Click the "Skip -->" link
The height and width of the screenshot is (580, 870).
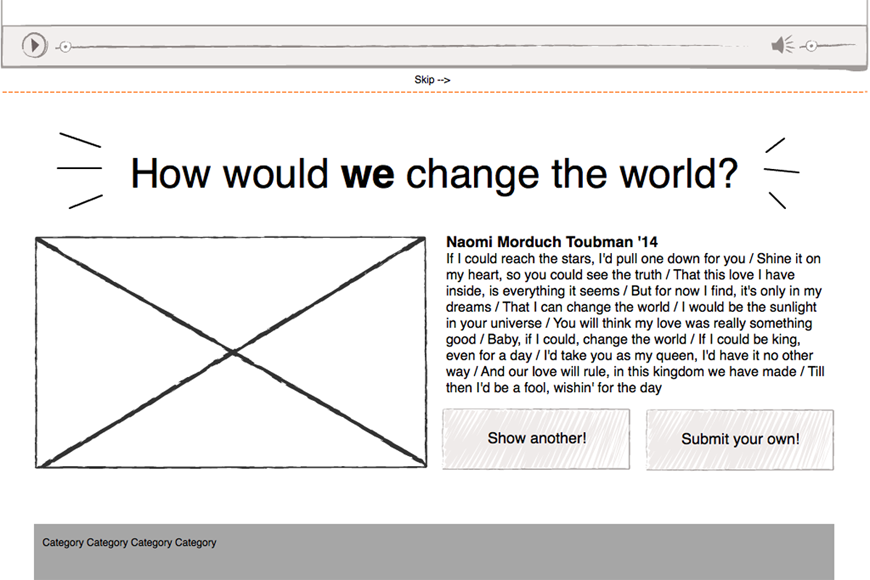[x=433, y=80]
